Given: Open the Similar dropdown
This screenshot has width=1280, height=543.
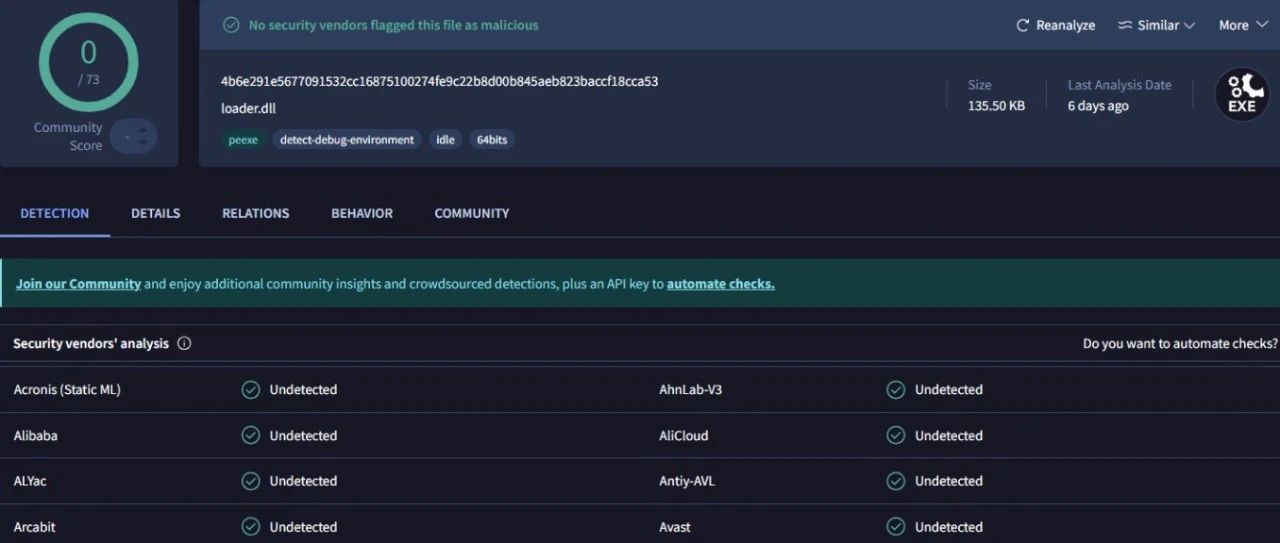Looking at the screenshot, I should point(1156,25).
